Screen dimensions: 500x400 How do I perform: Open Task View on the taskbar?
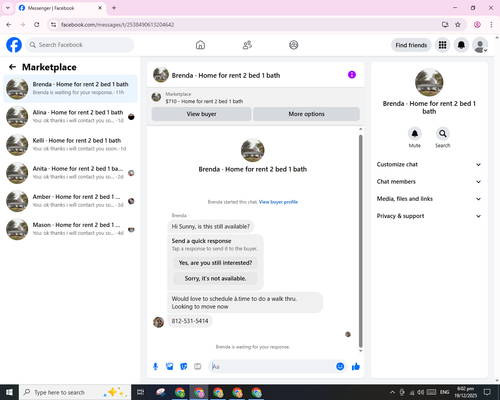pos(141,392)
